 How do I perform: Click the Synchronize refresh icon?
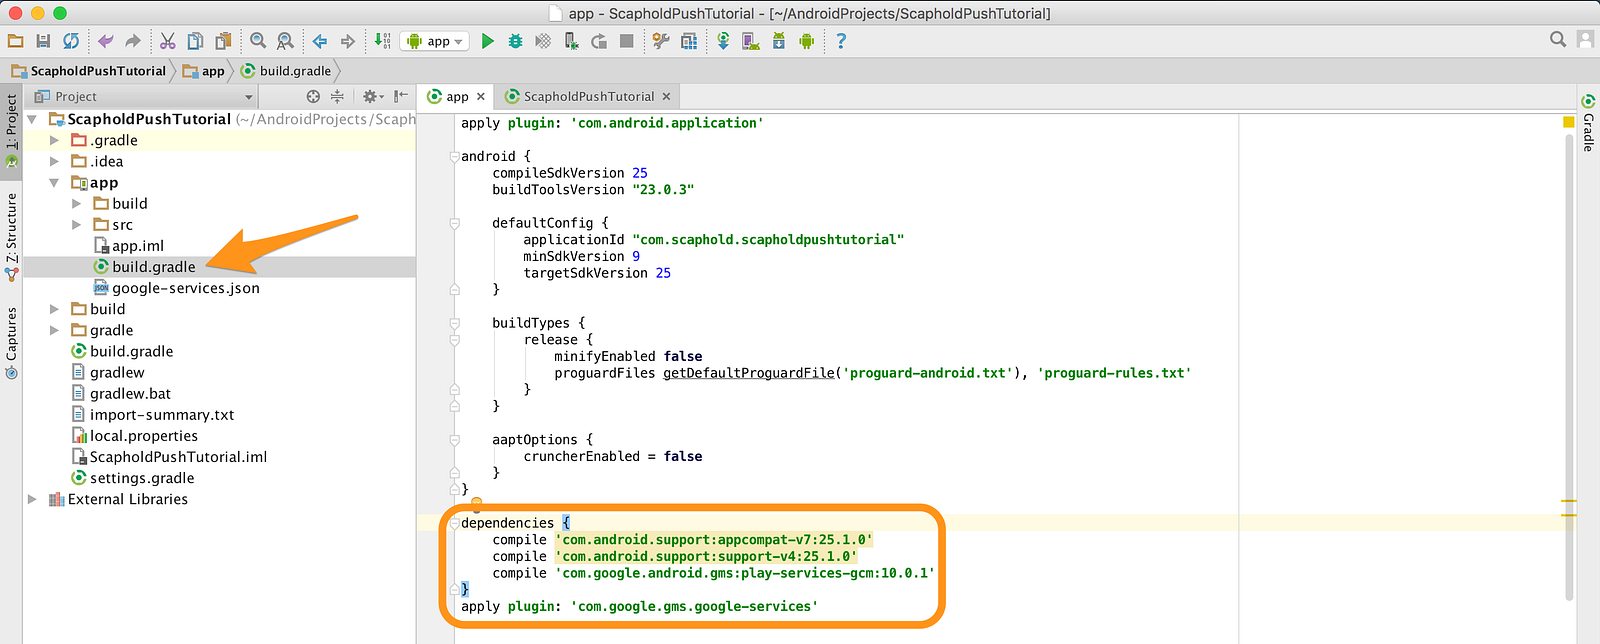click(x=71, y=41)
